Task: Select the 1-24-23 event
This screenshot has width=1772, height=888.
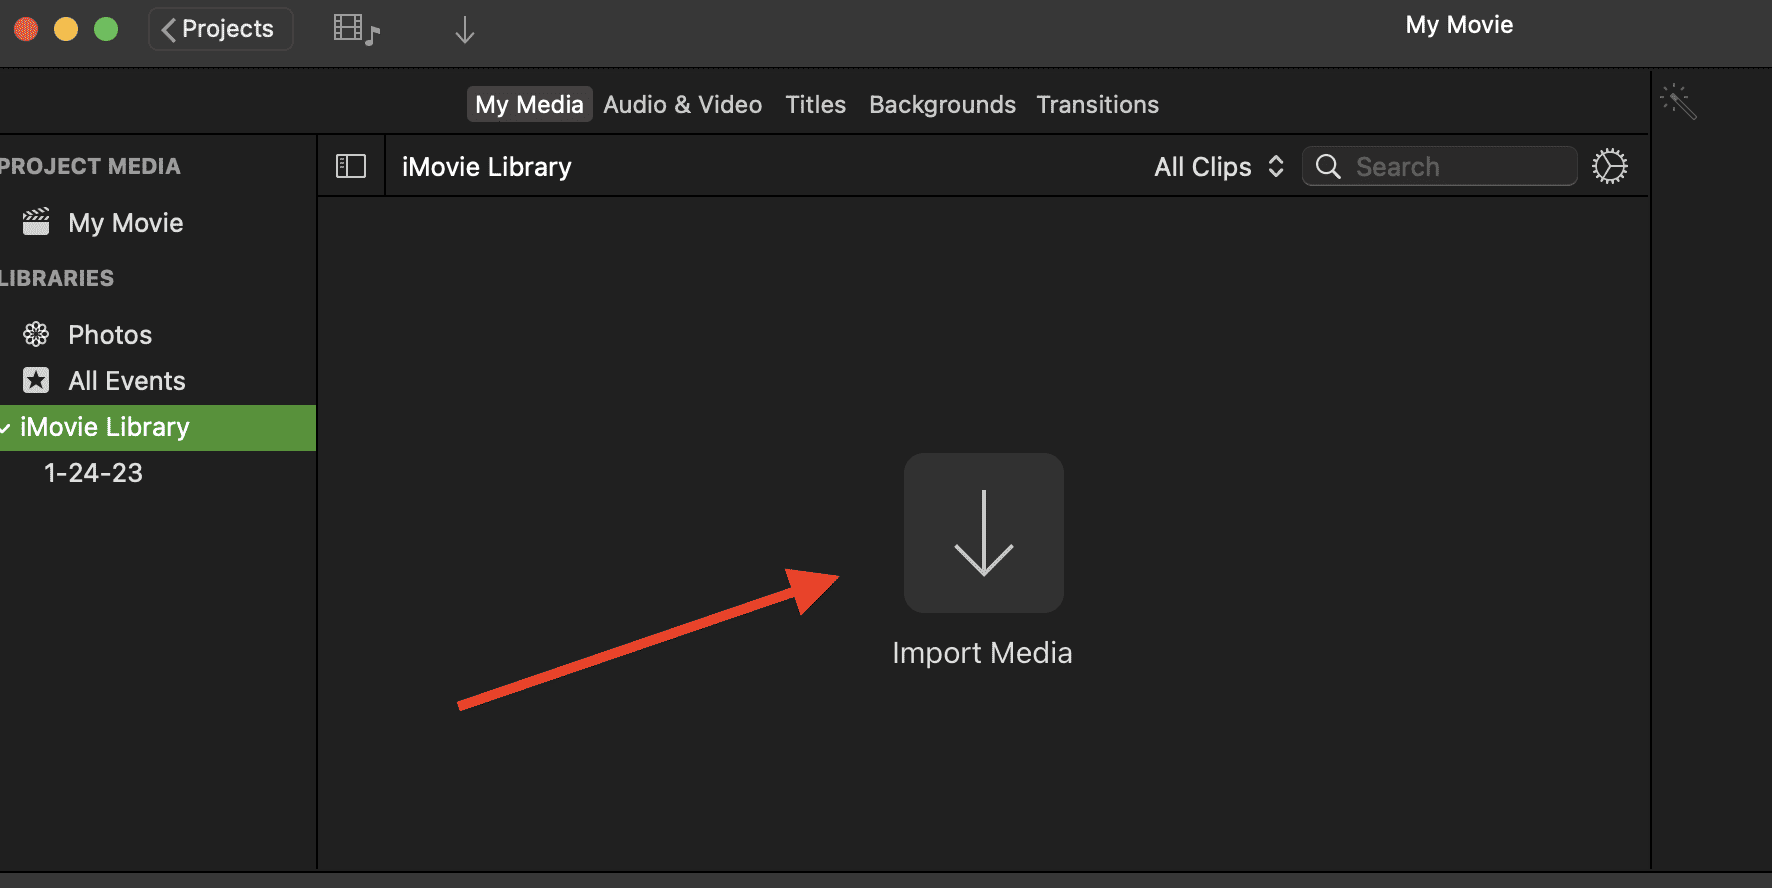Action: (x=93, y=473)
